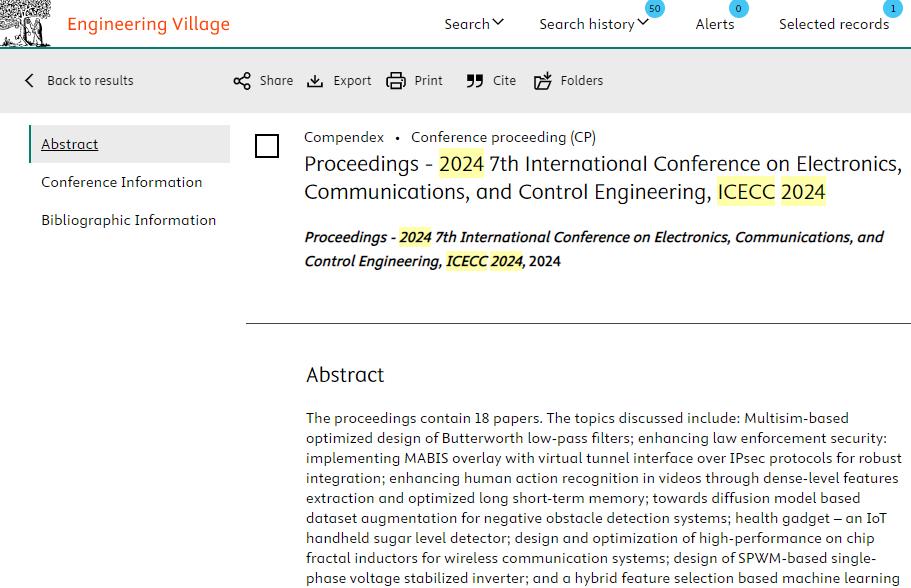Click the italic proceedings source title link
The width and height of the screenshot is (911, 588).
pyautogui.click(x=594, y=249)
